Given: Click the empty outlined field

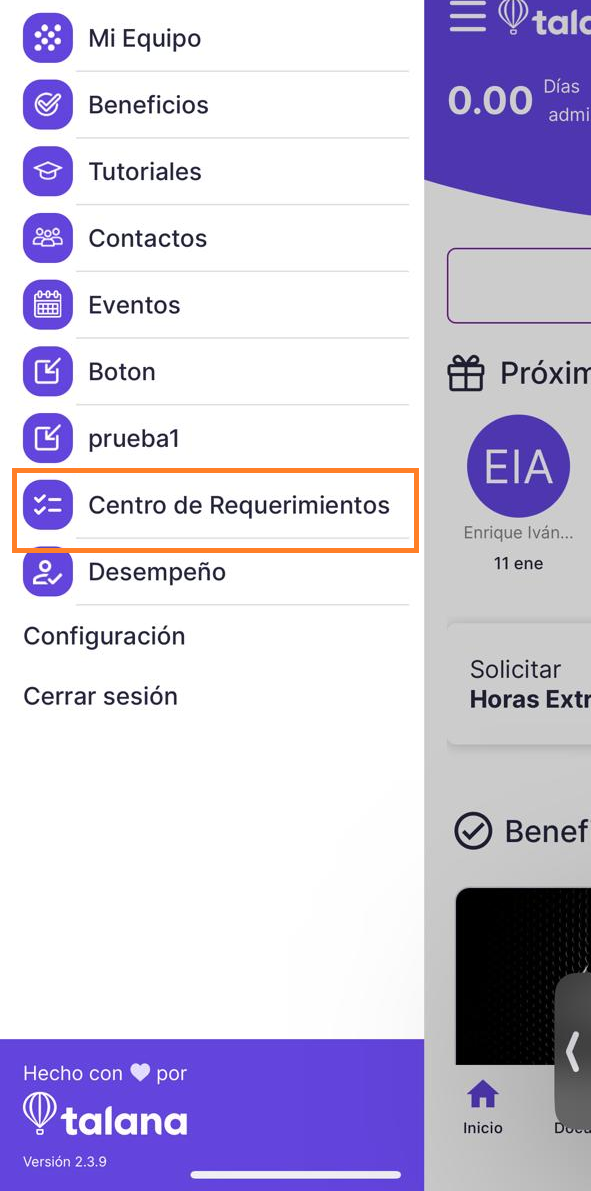Looking at the screenshot, I should pyautogui.click(x=520, y=286).
